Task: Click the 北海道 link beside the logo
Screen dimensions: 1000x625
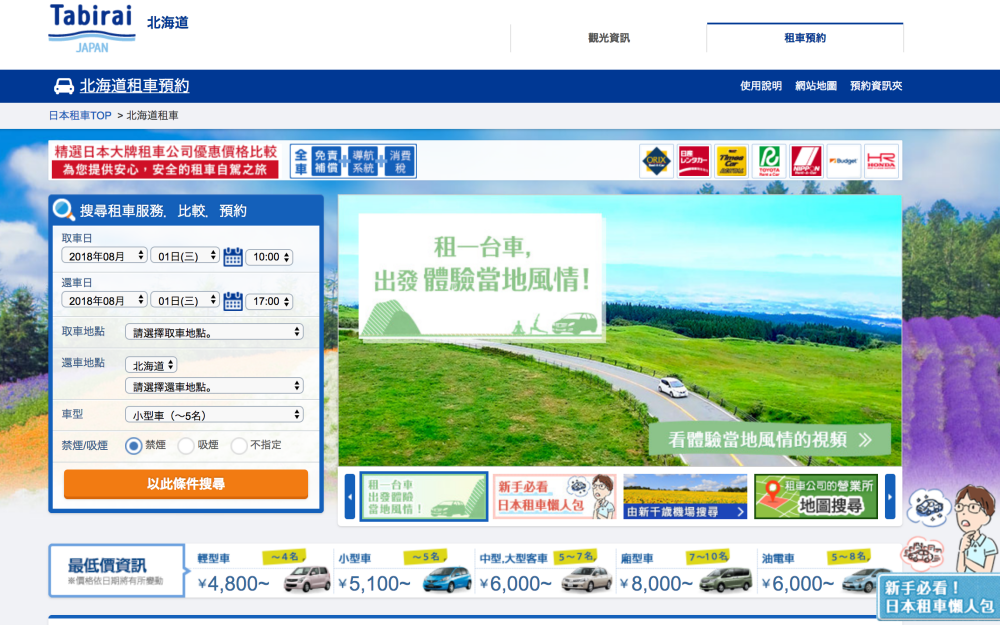Action: (x=168, y=22)
